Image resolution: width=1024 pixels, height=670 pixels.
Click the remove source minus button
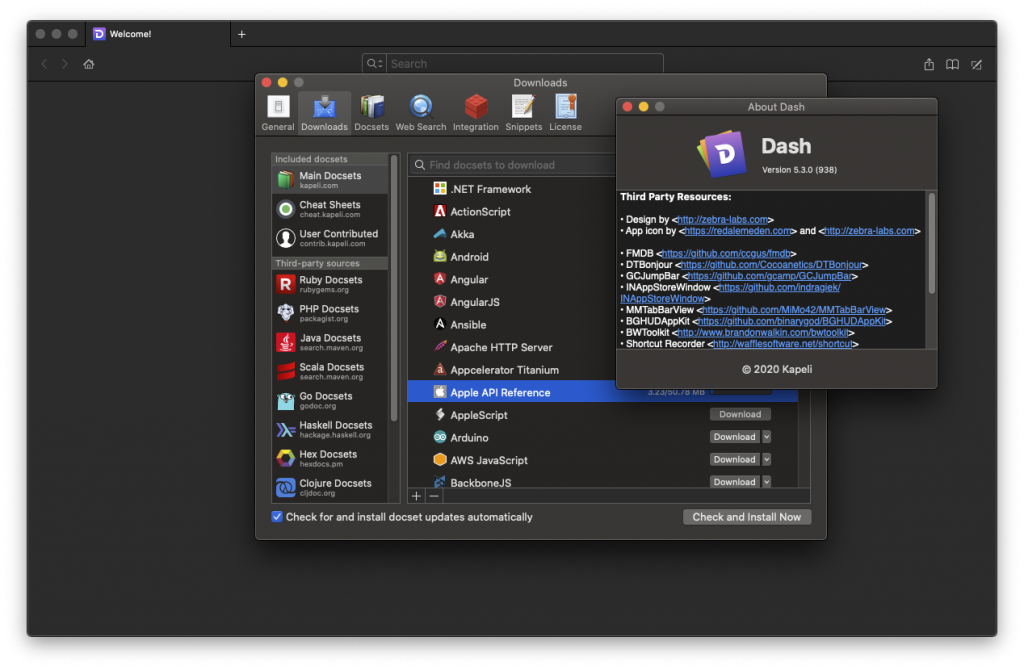coord(434,496)
